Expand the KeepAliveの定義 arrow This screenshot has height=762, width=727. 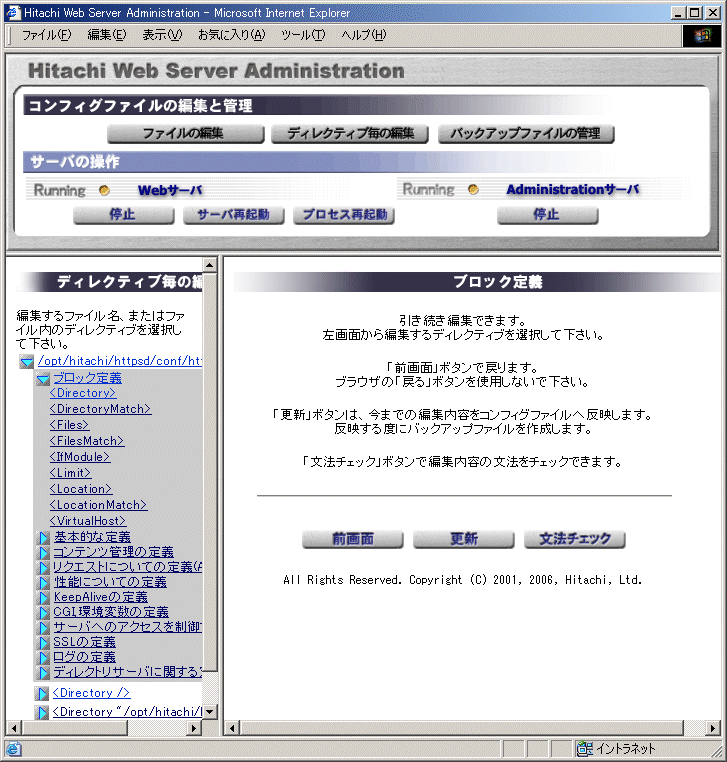pyautogui.click(x=44, y=598)
